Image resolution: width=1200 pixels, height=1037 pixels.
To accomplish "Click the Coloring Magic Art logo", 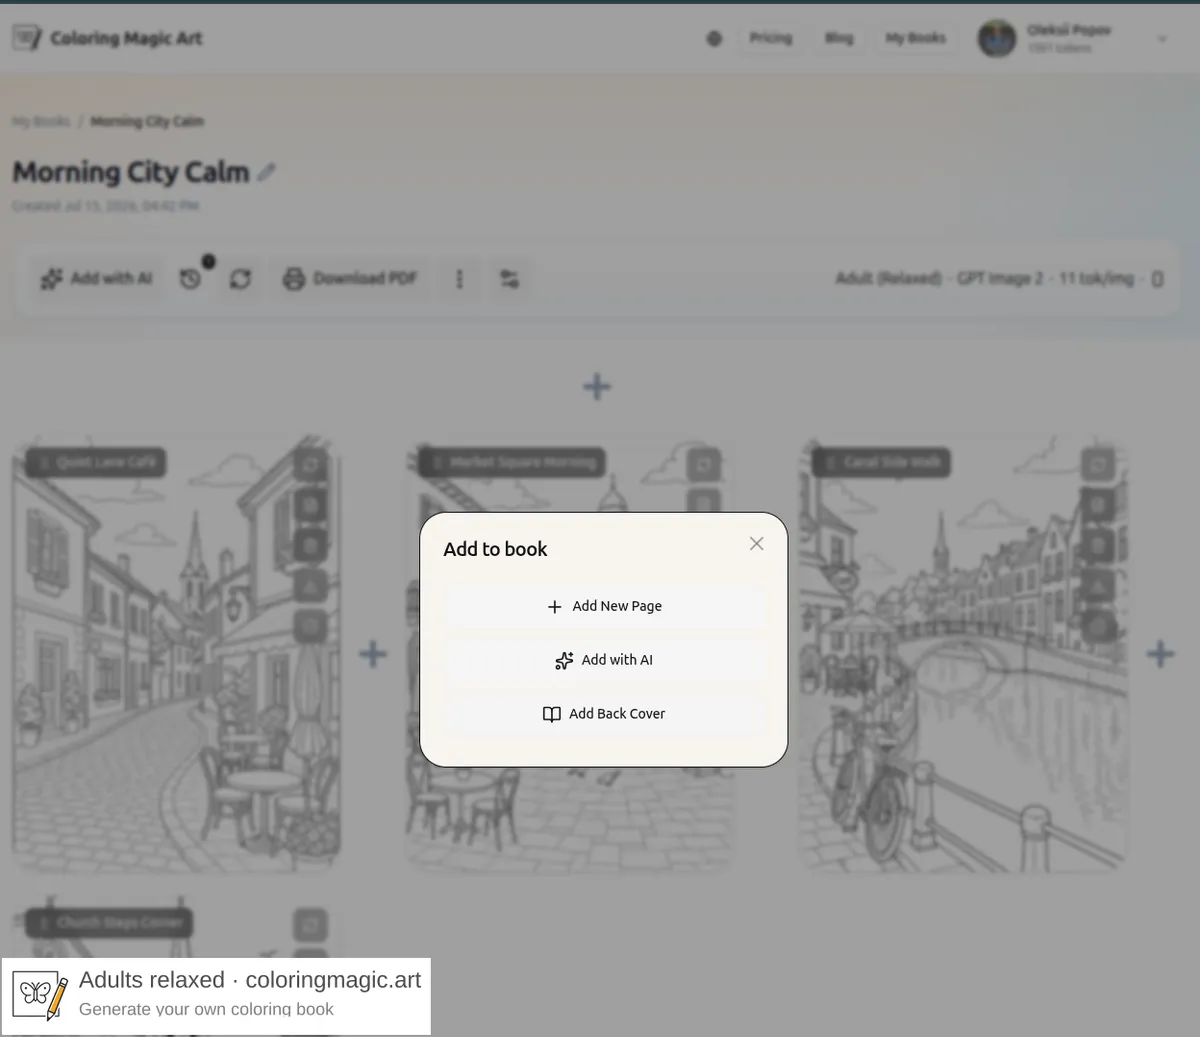I will click(107, 38).
